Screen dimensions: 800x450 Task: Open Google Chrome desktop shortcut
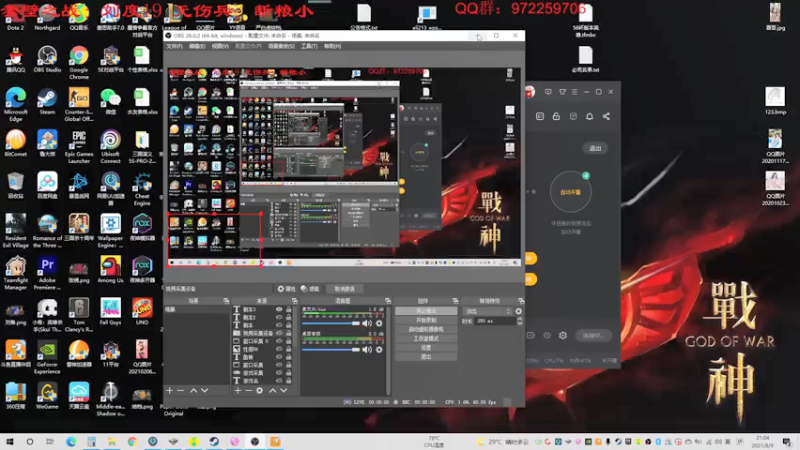tap(79, 63)
